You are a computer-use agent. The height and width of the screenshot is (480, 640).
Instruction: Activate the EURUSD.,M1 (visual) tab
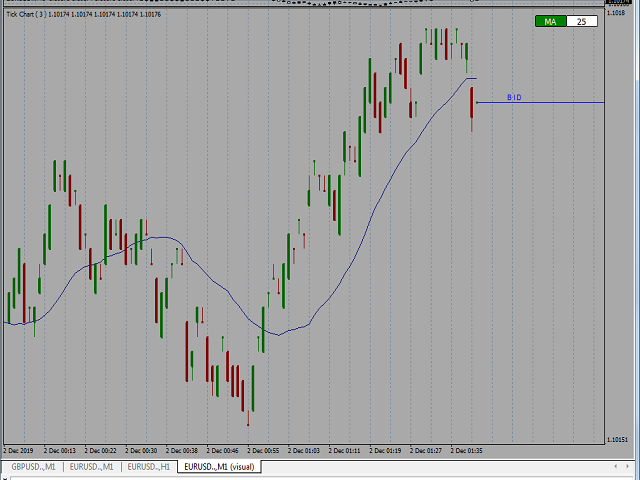coord(219,467)
